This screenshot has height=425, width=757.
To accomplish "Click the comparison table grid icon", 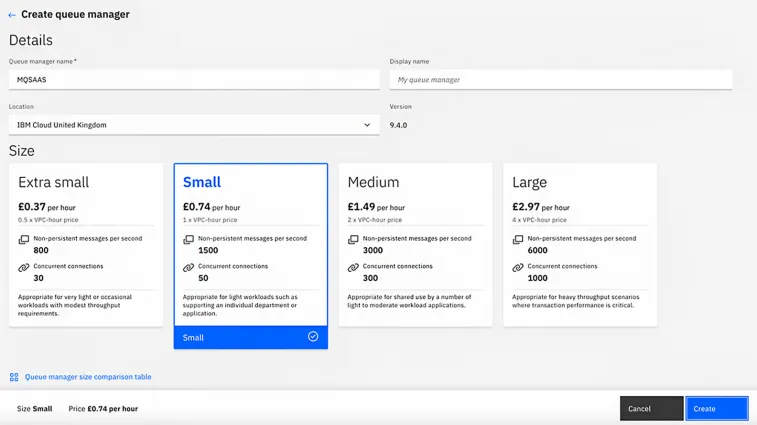I will [x=14, y=377].
